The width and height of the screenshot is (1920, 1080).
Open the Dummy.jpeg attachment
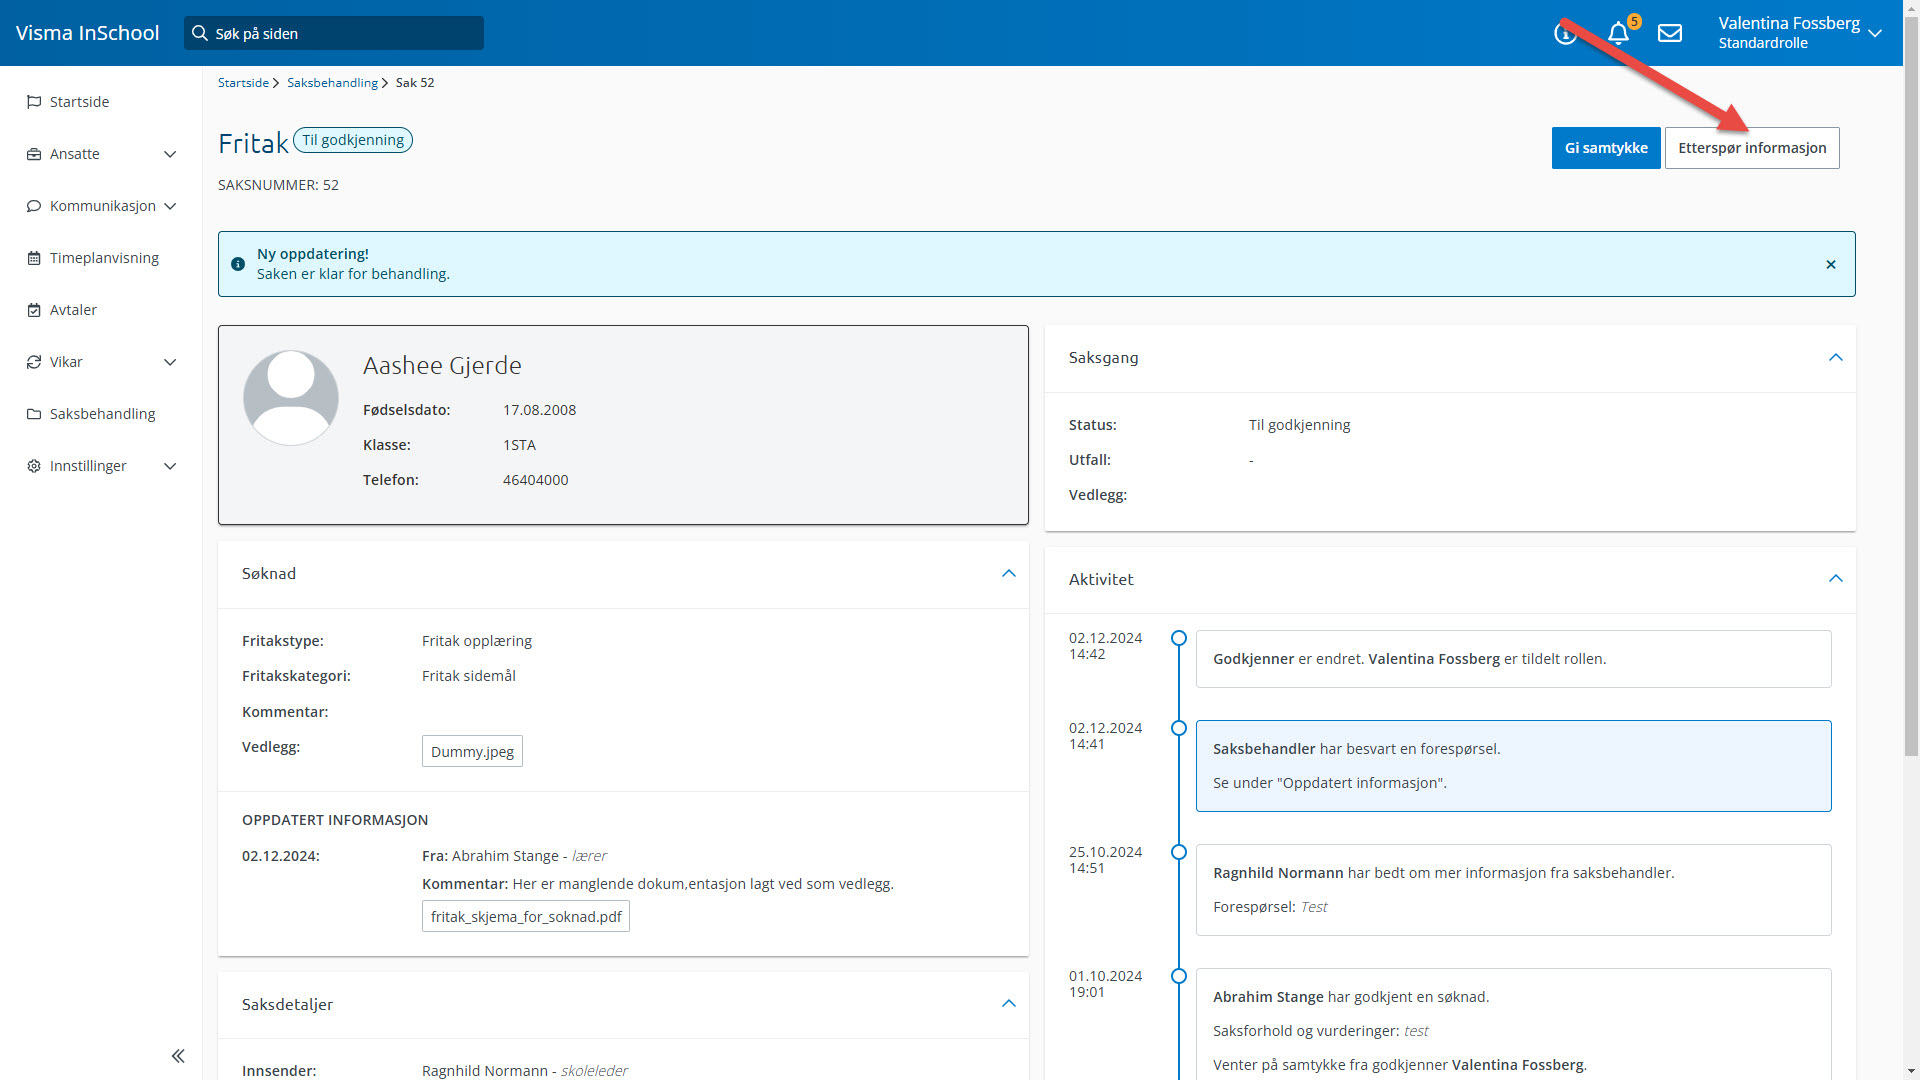(x=472, y=752)
